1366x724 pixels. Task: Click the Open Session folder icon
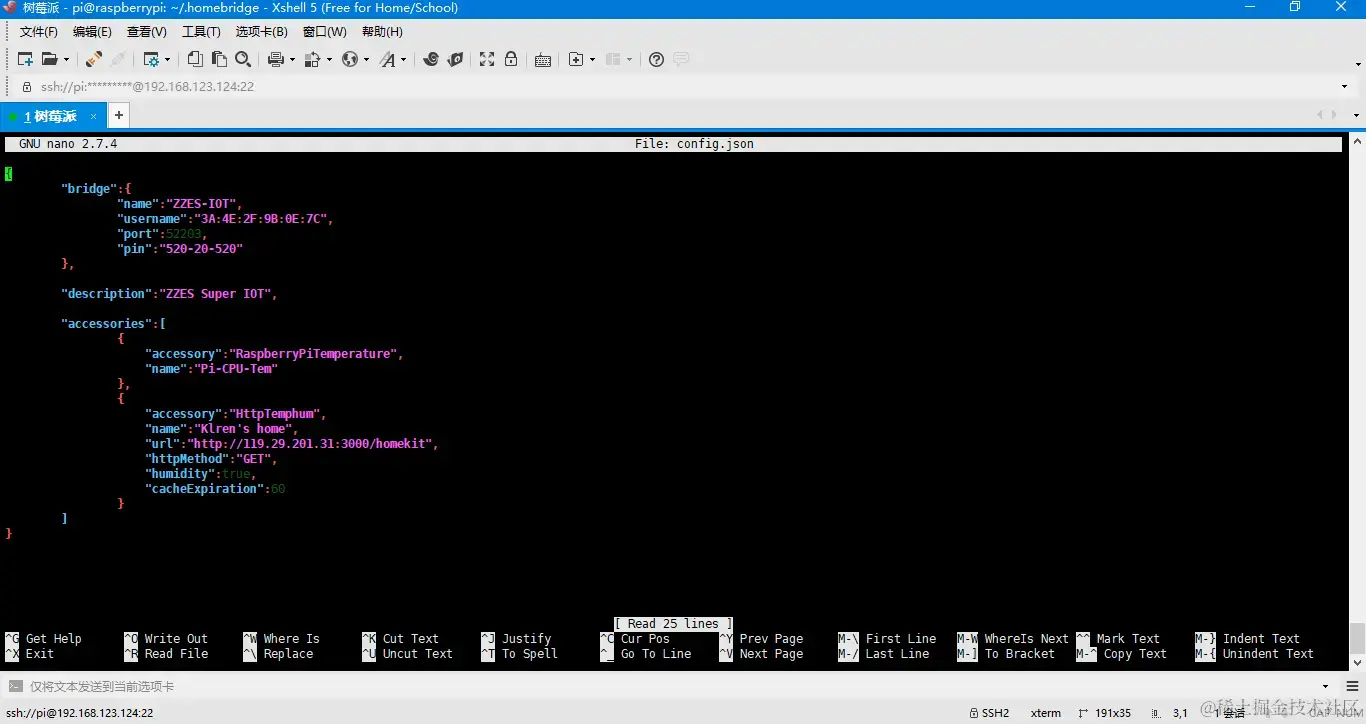click(x=49, y=60)
